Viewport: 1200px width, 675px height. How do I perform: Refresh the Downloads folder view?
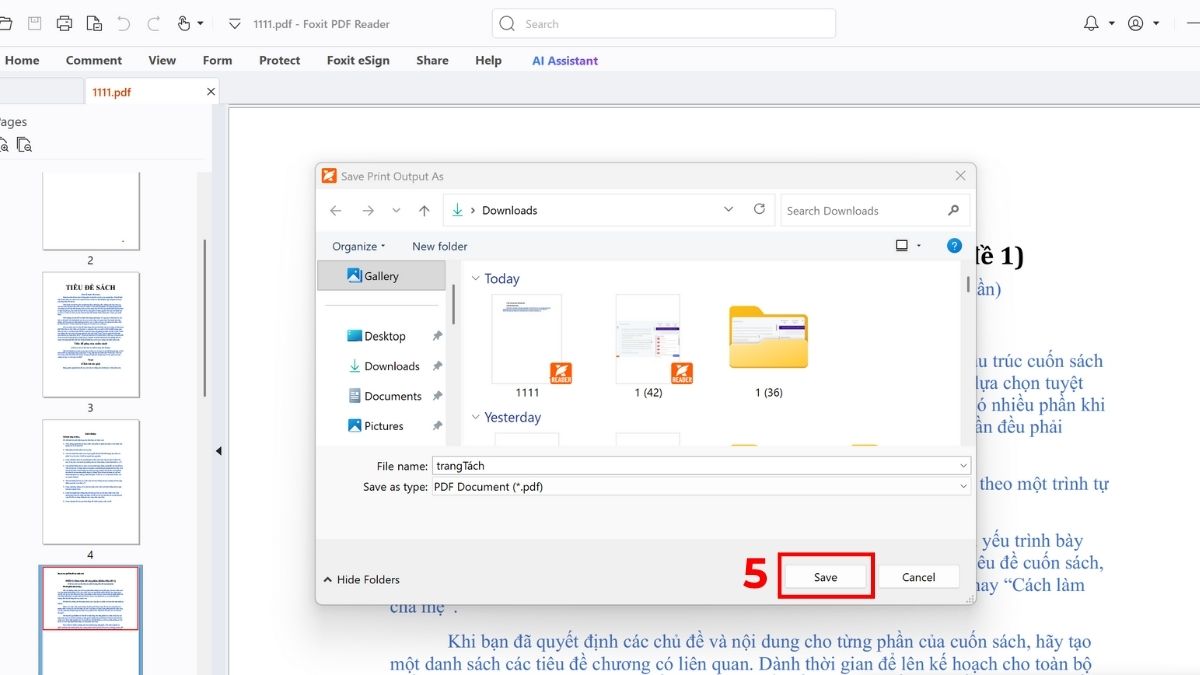[x=759, y=209]
